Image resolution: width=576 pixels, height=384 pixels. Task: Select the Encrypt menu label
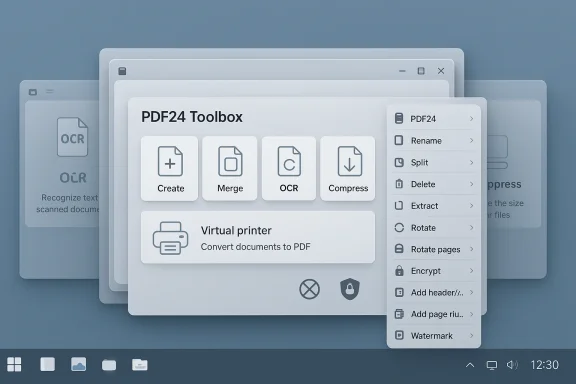pos(426,271)
